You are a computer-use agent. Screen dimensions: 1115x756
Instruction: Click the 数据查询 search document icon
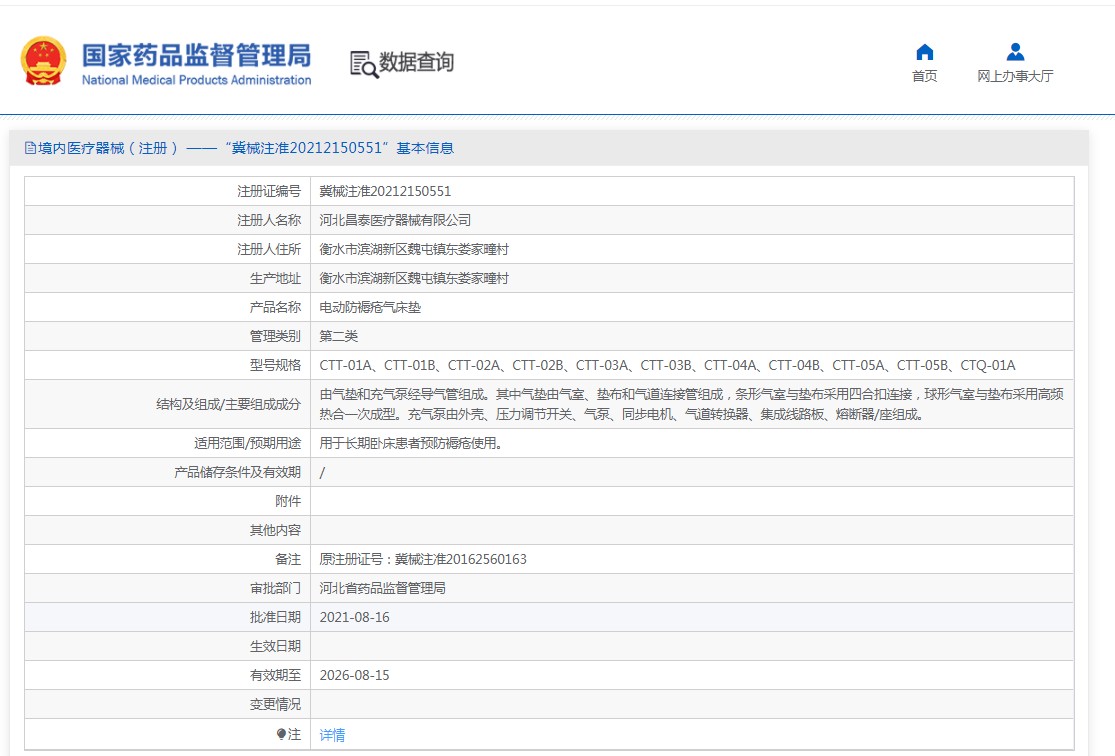point(364,64)
